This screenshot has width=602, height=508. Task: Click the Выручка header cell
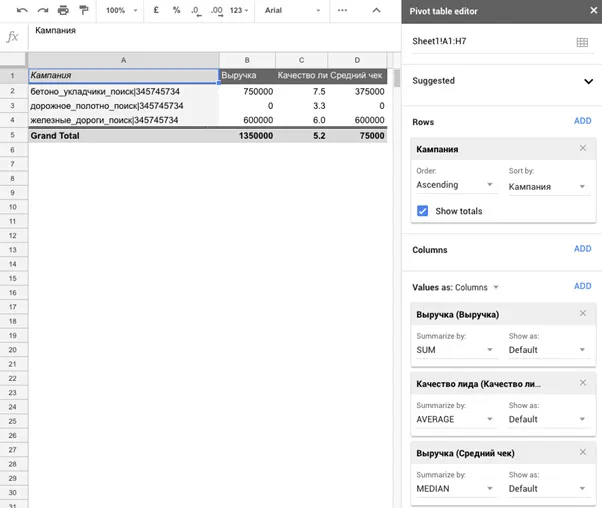247,76
